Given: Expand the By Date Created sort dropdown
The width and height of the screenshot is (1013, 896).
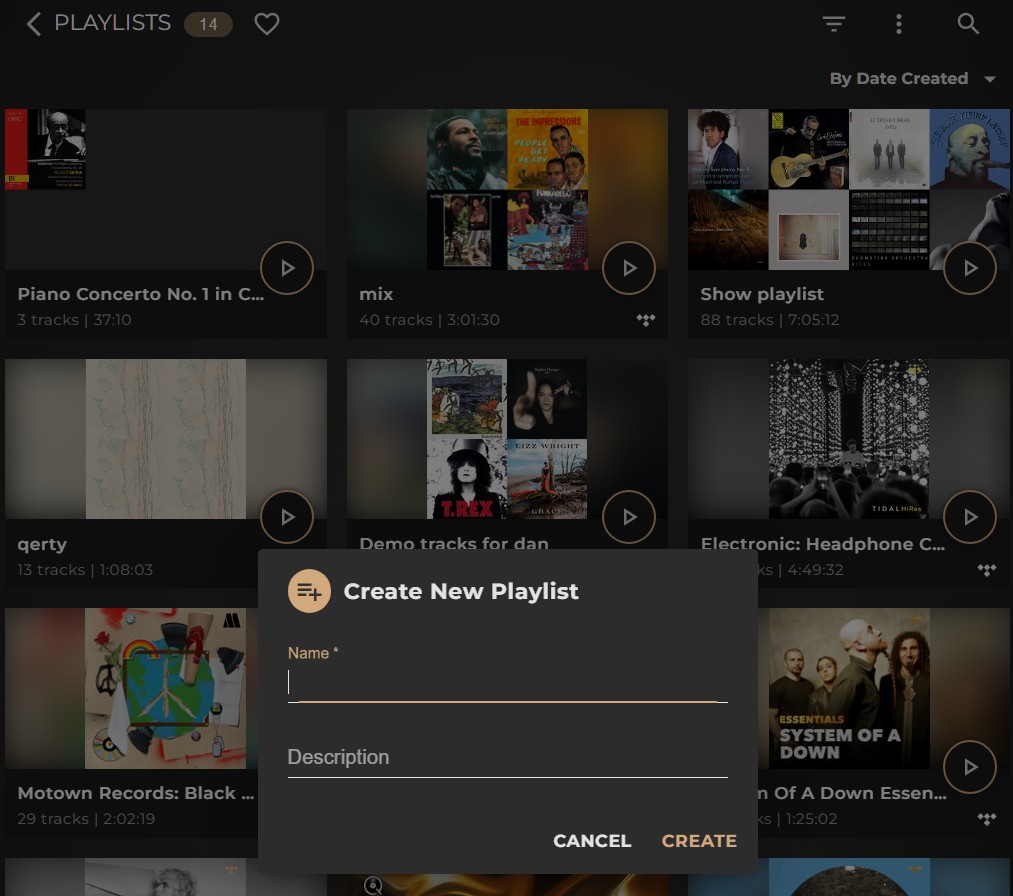Looking at the screenshot, I should tap(912, 79).
